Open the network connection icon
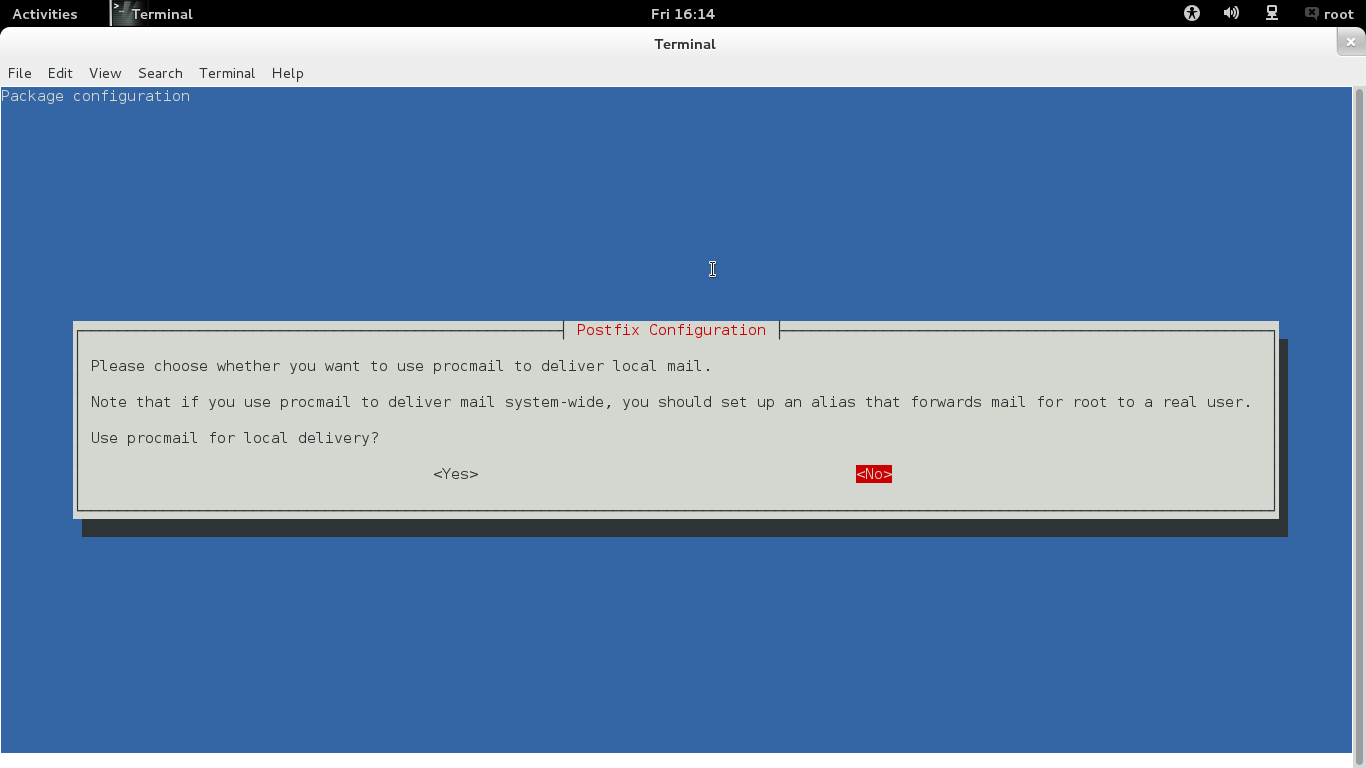 tap(1272, 14)
